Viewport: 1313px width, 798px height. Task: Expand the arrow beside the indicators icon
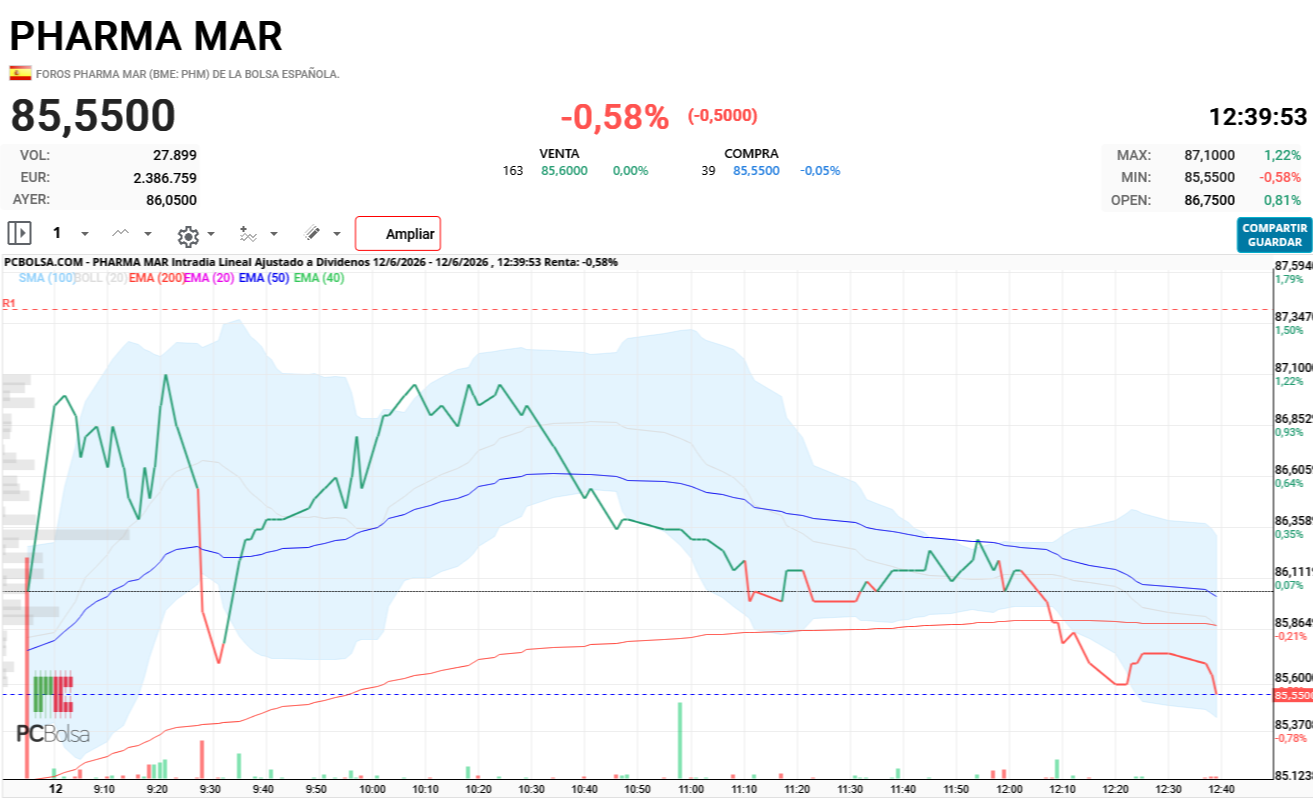[x=274, y=234]
